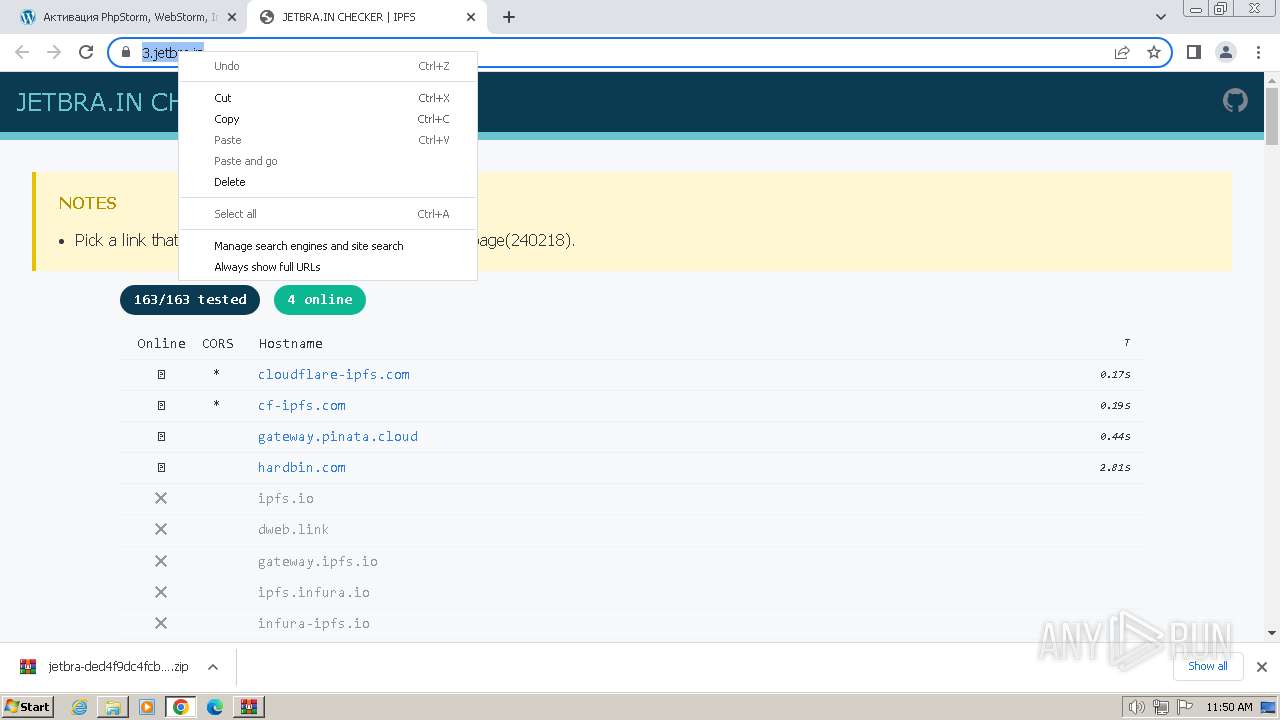This screenshot has height=720, width=1280.
Task: Bookmark this page with the star icon
Action: [1154, 52]
